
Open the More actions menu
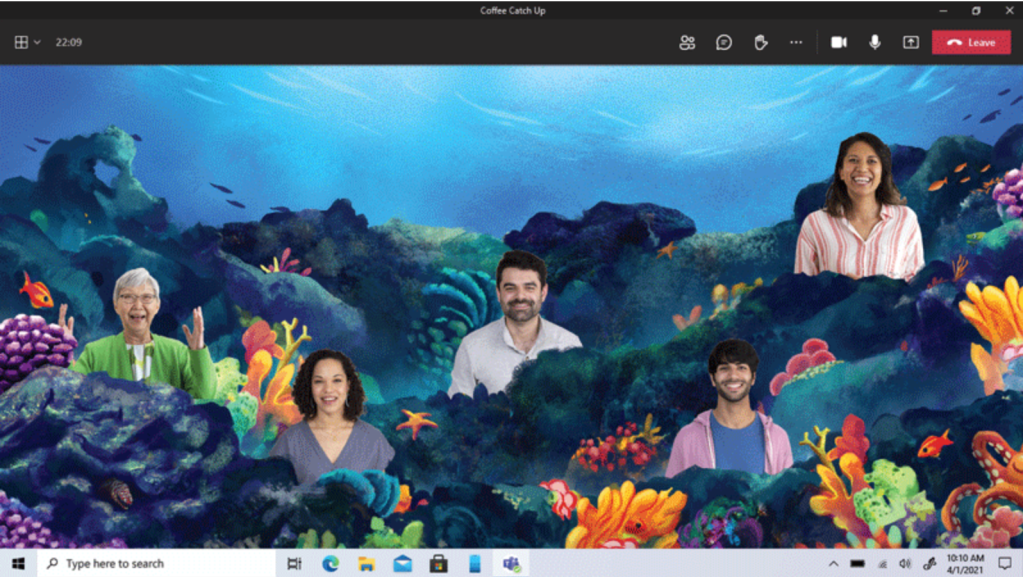click(796, 42)
